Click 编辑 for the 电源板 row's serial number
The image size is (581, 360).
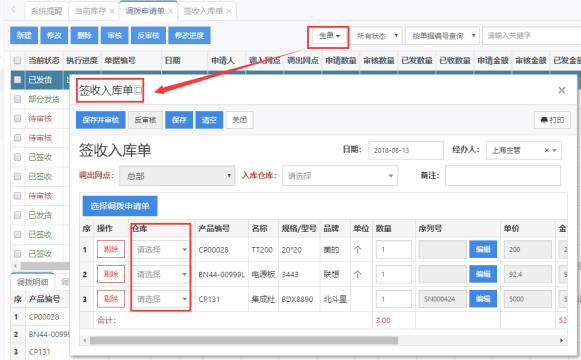[x=483, y=274]
